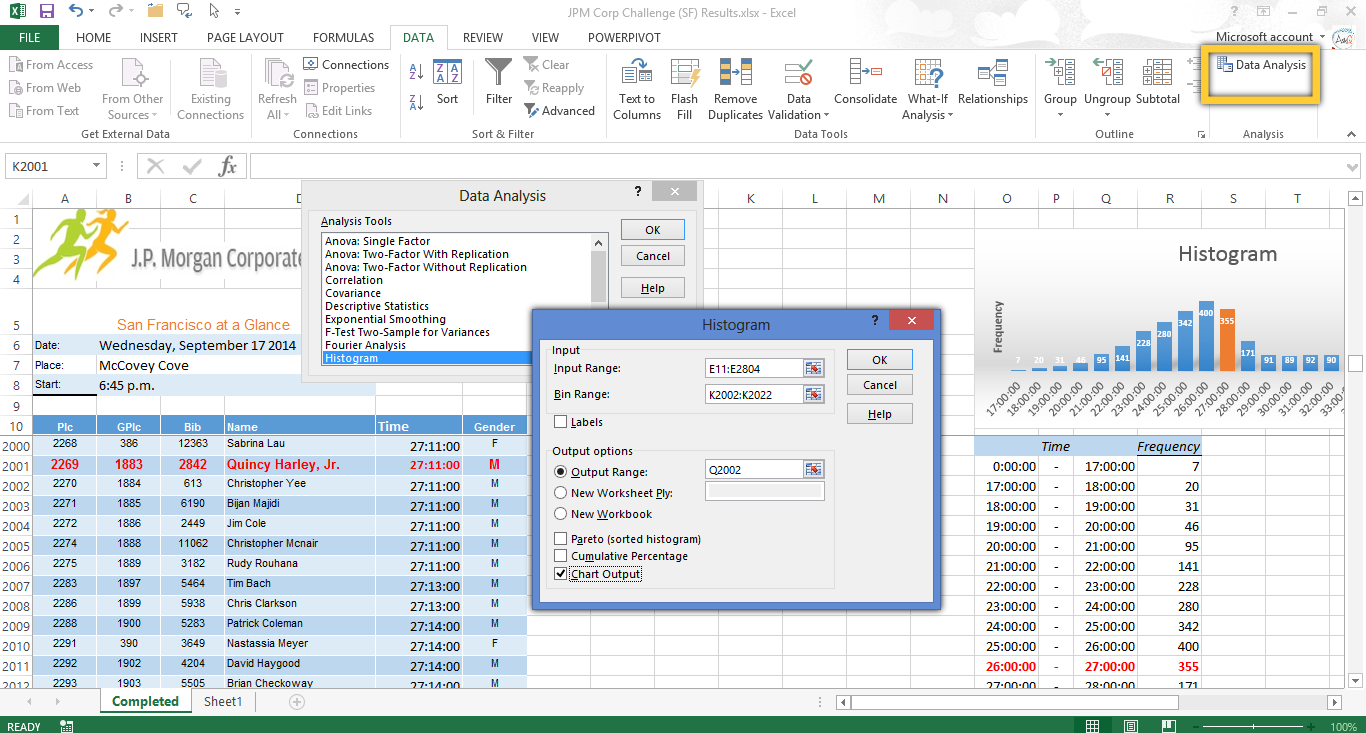Open the Outline dialog launcher
This screenshot has width=1366, height=733.
pos(1201,134)
